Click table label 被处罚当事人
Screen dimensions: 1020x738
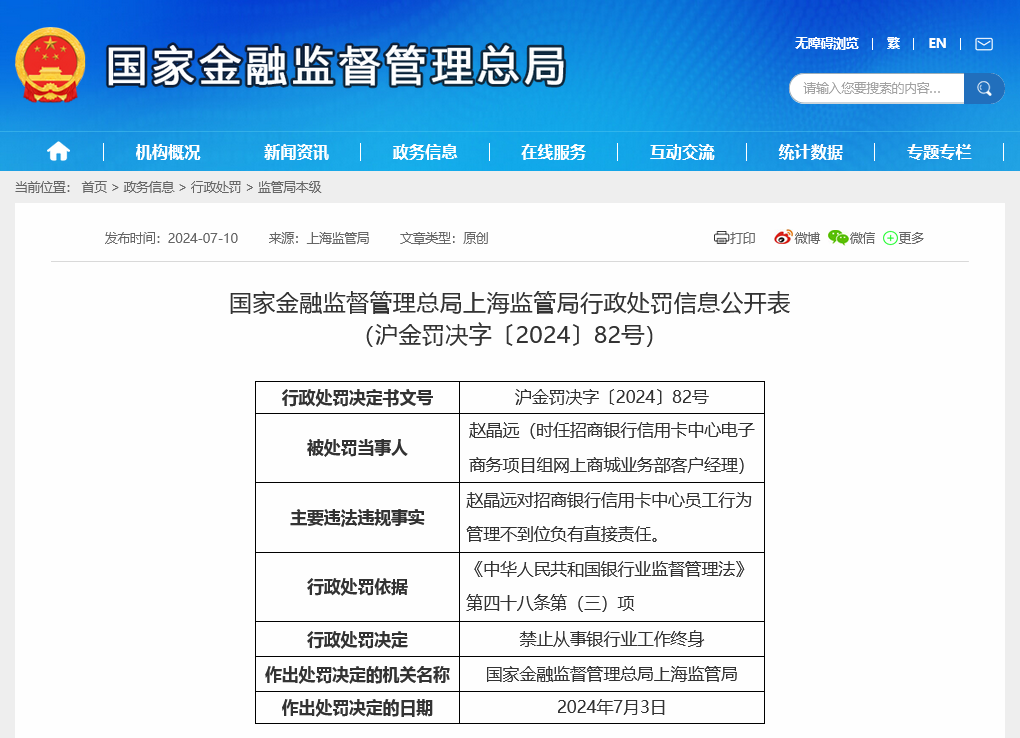tap(357, 448)
